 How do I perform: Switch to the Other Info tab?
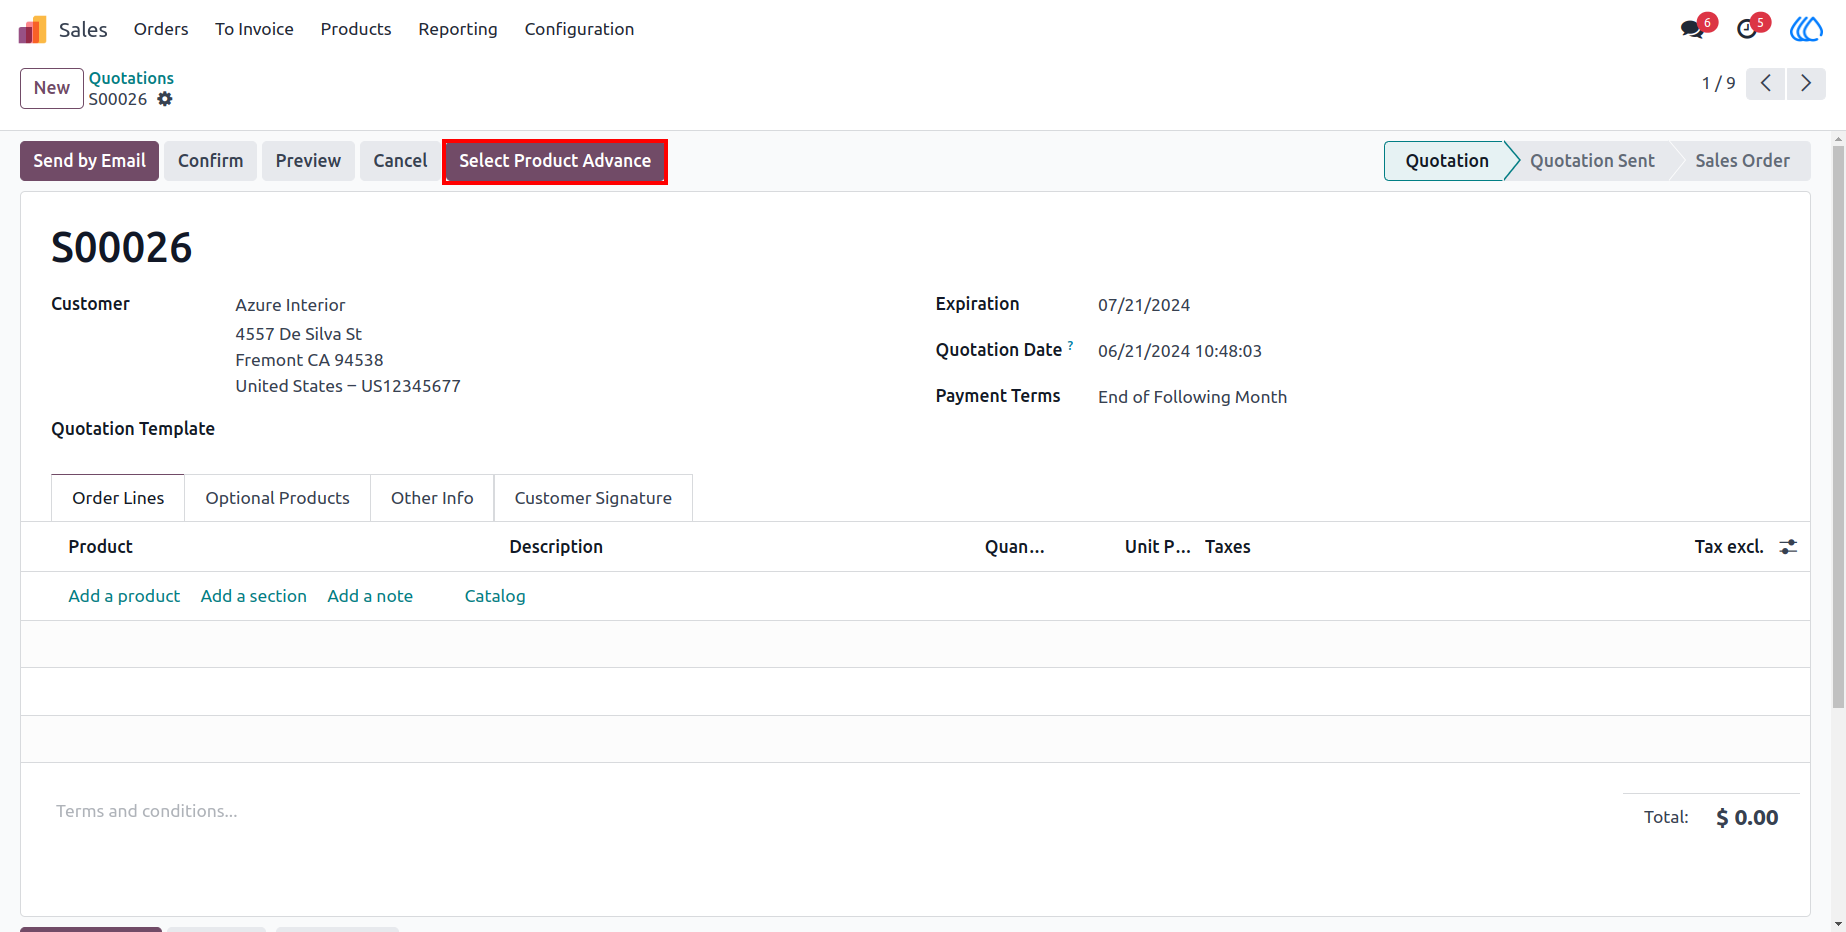[432, 498]
